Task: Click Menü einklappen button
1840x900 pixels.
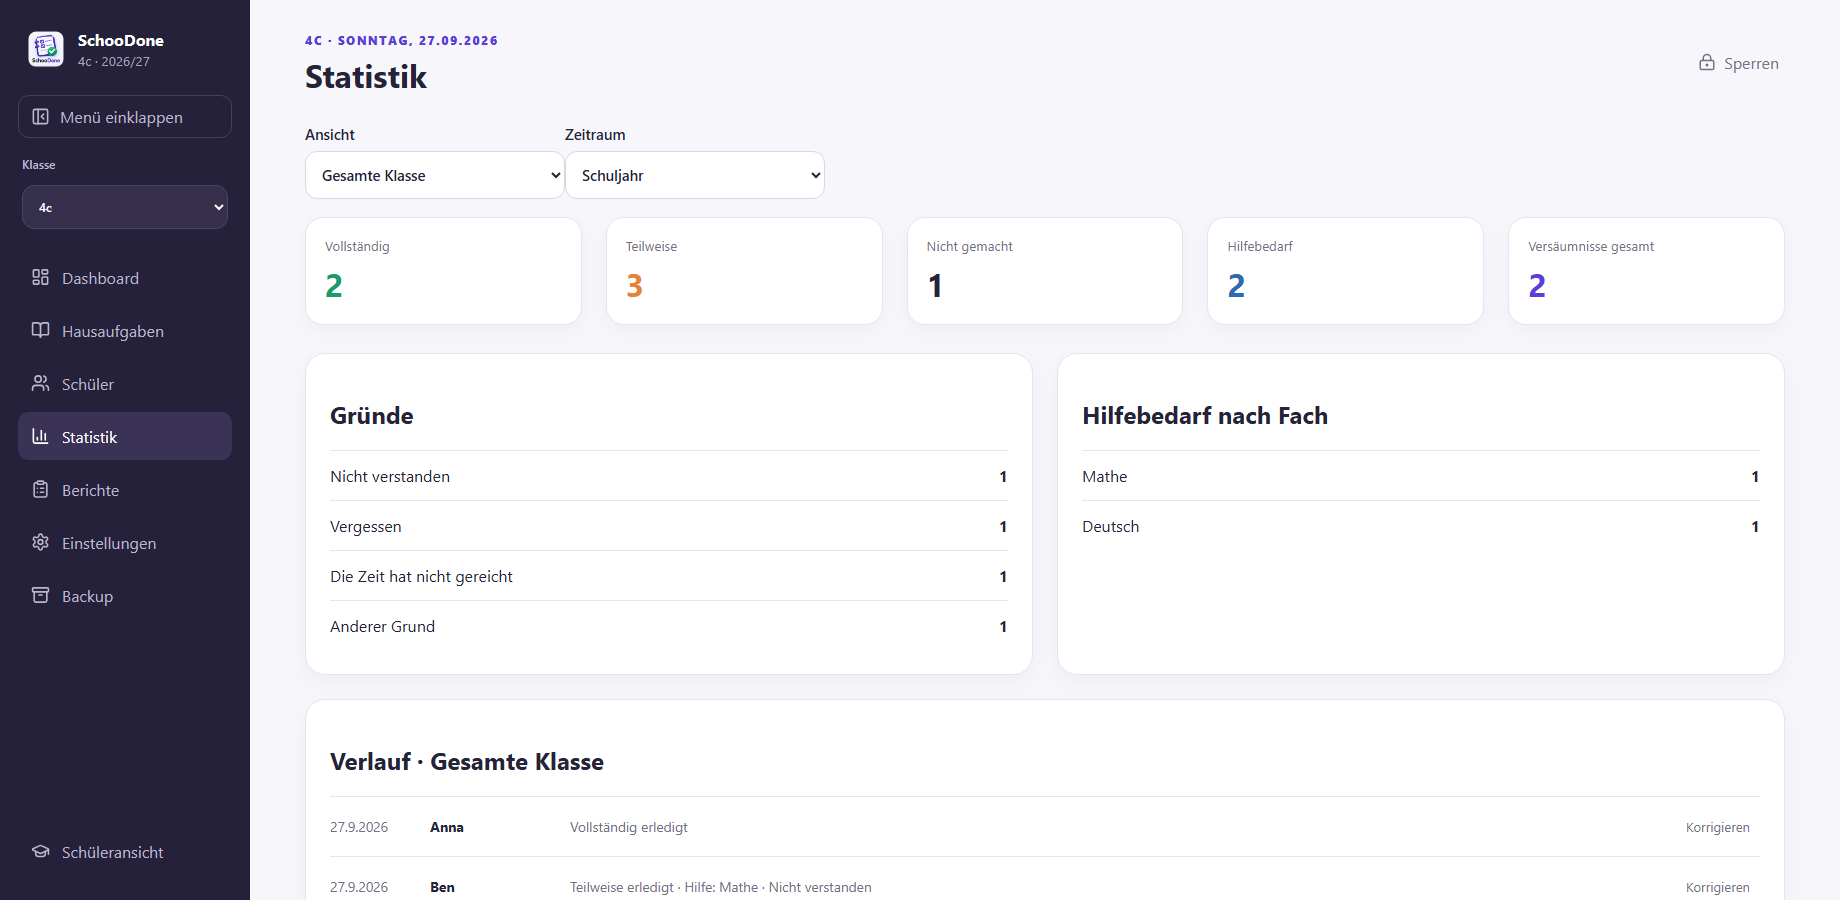Action: [125, 117]
